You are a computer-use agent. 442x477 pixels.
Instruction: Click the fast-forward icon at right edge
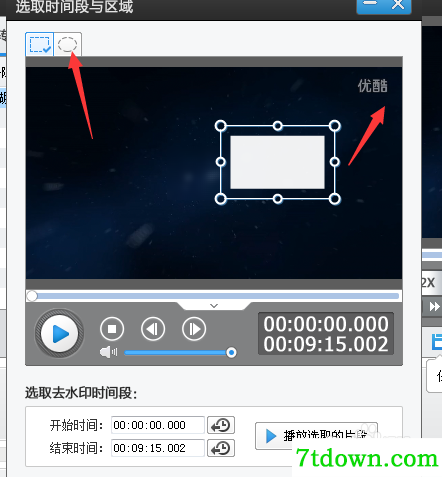pyautogui.click(x=434, y=306)
